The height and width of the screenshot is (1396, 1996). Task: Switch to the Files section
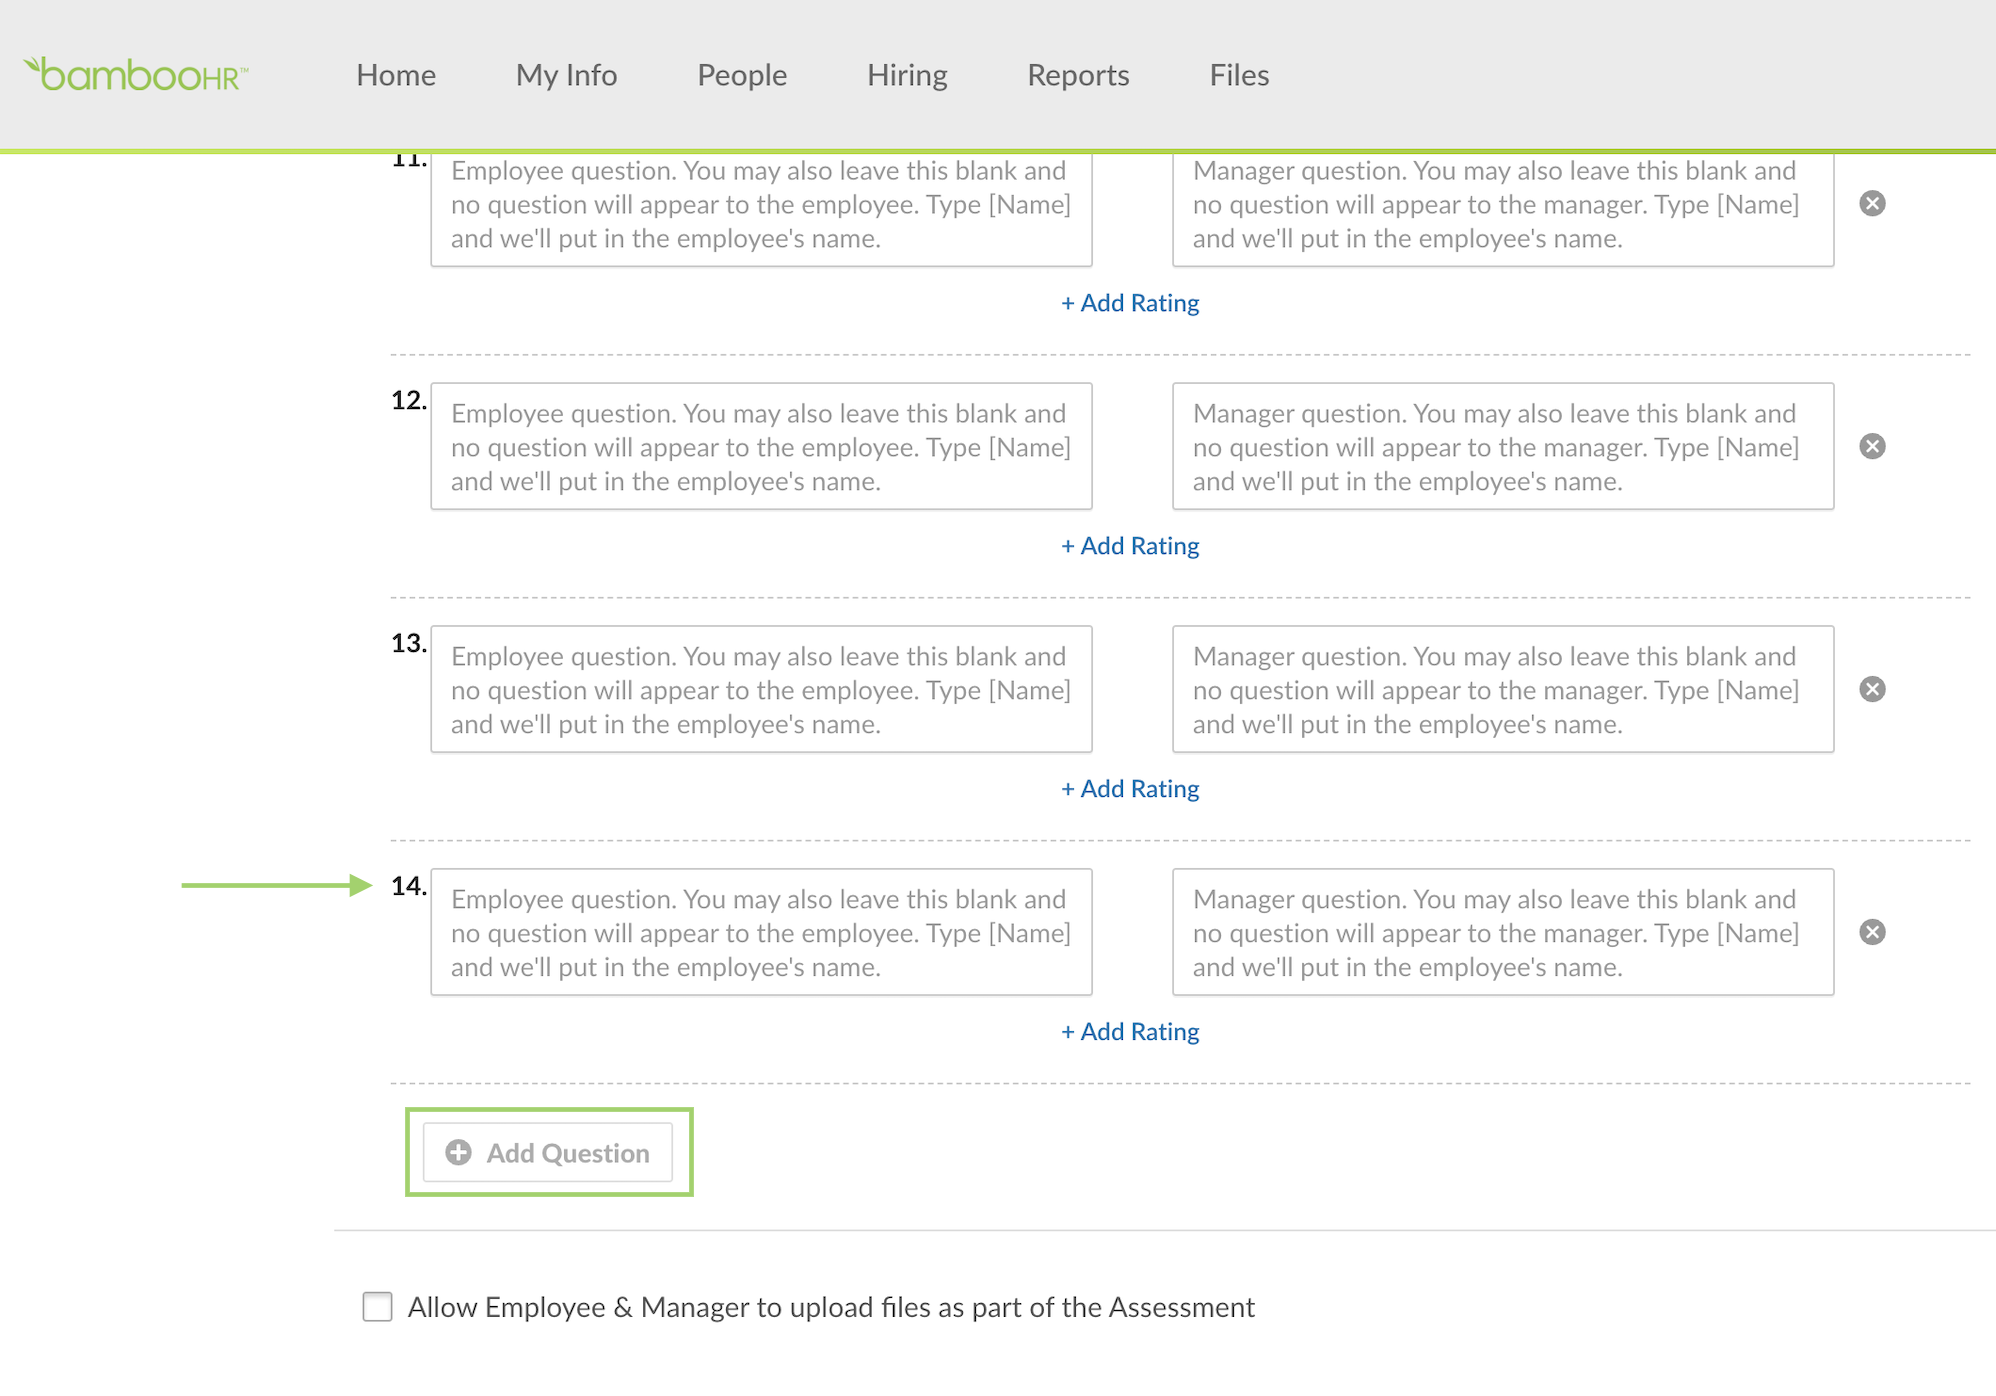[1239, 75]
